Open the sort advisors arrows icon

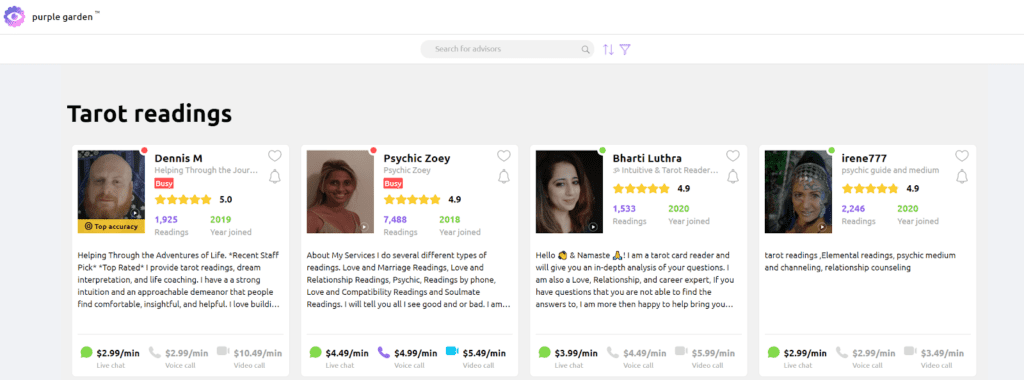click(608, 50)
